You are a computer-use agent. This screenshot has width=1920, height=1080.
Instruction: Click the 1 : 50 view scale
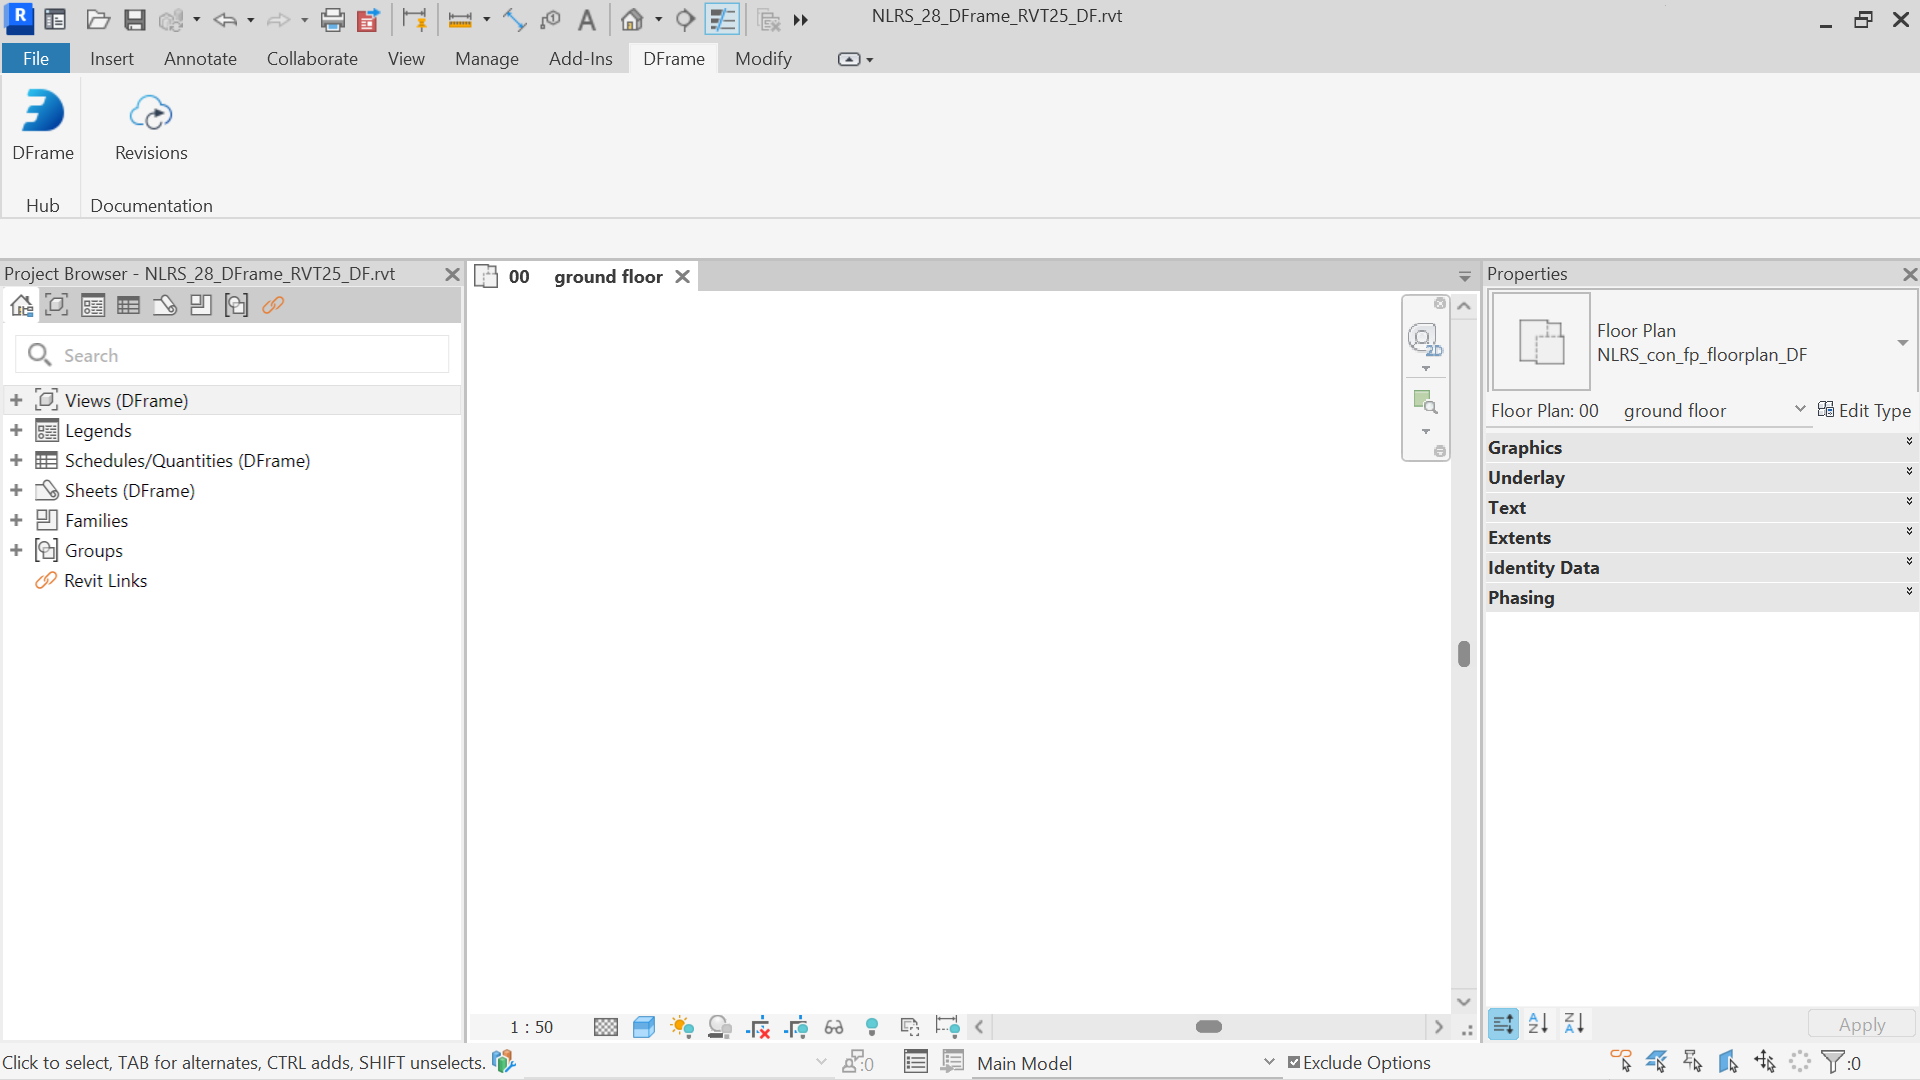(531, 1027)
